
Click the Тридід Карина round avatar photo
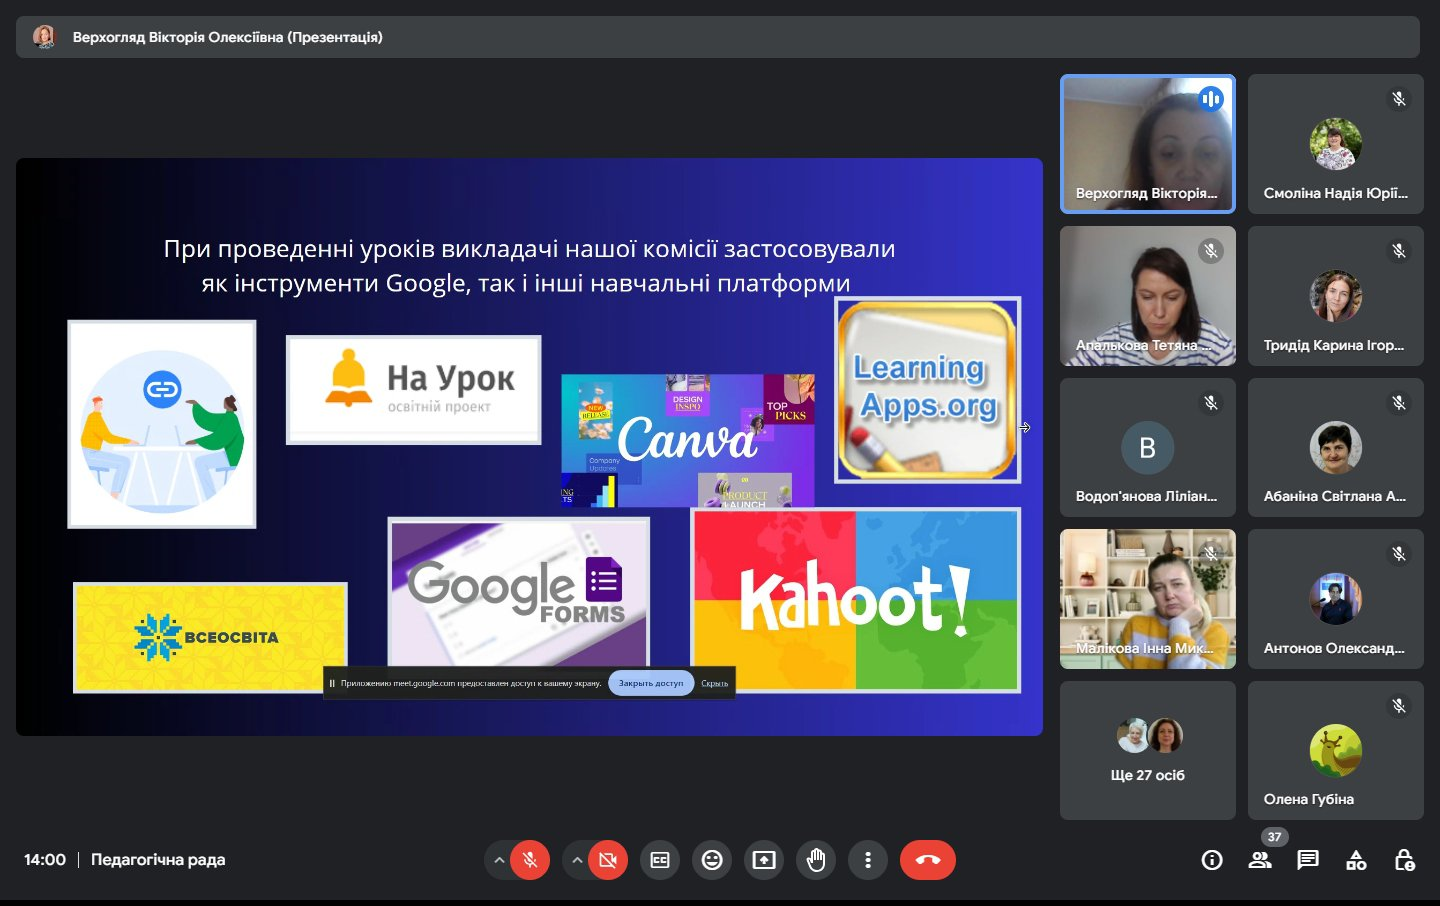1336,296
